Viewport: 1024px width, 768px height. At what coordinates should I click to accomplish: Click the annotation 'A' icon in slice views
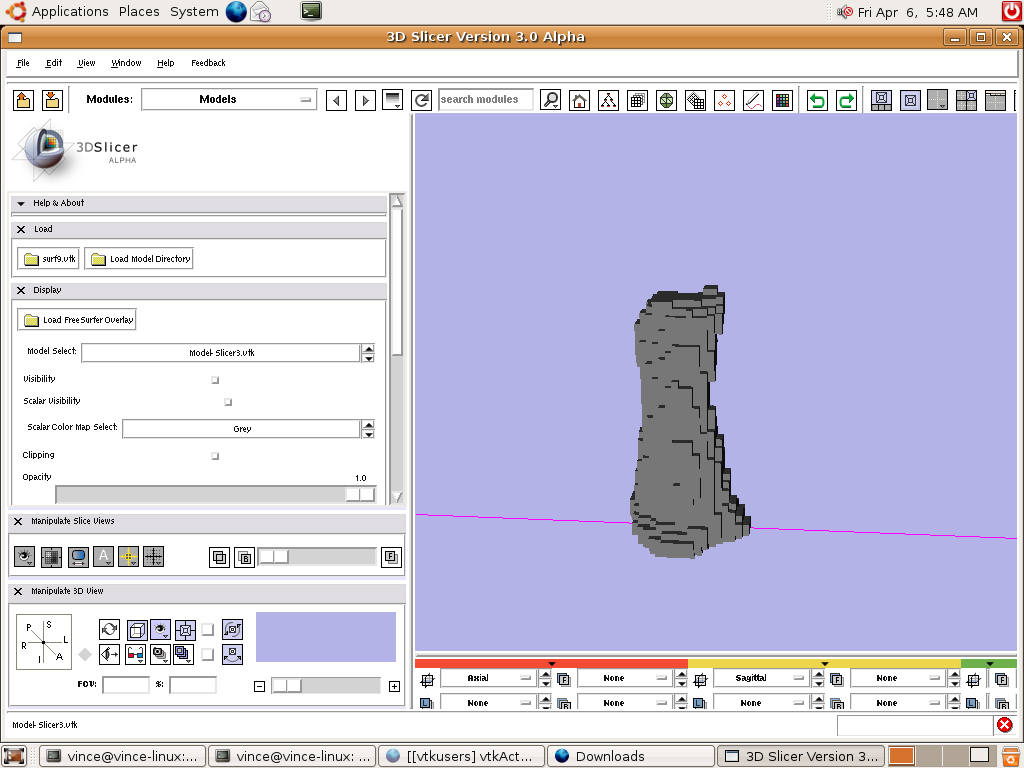[x=103, y=557]
